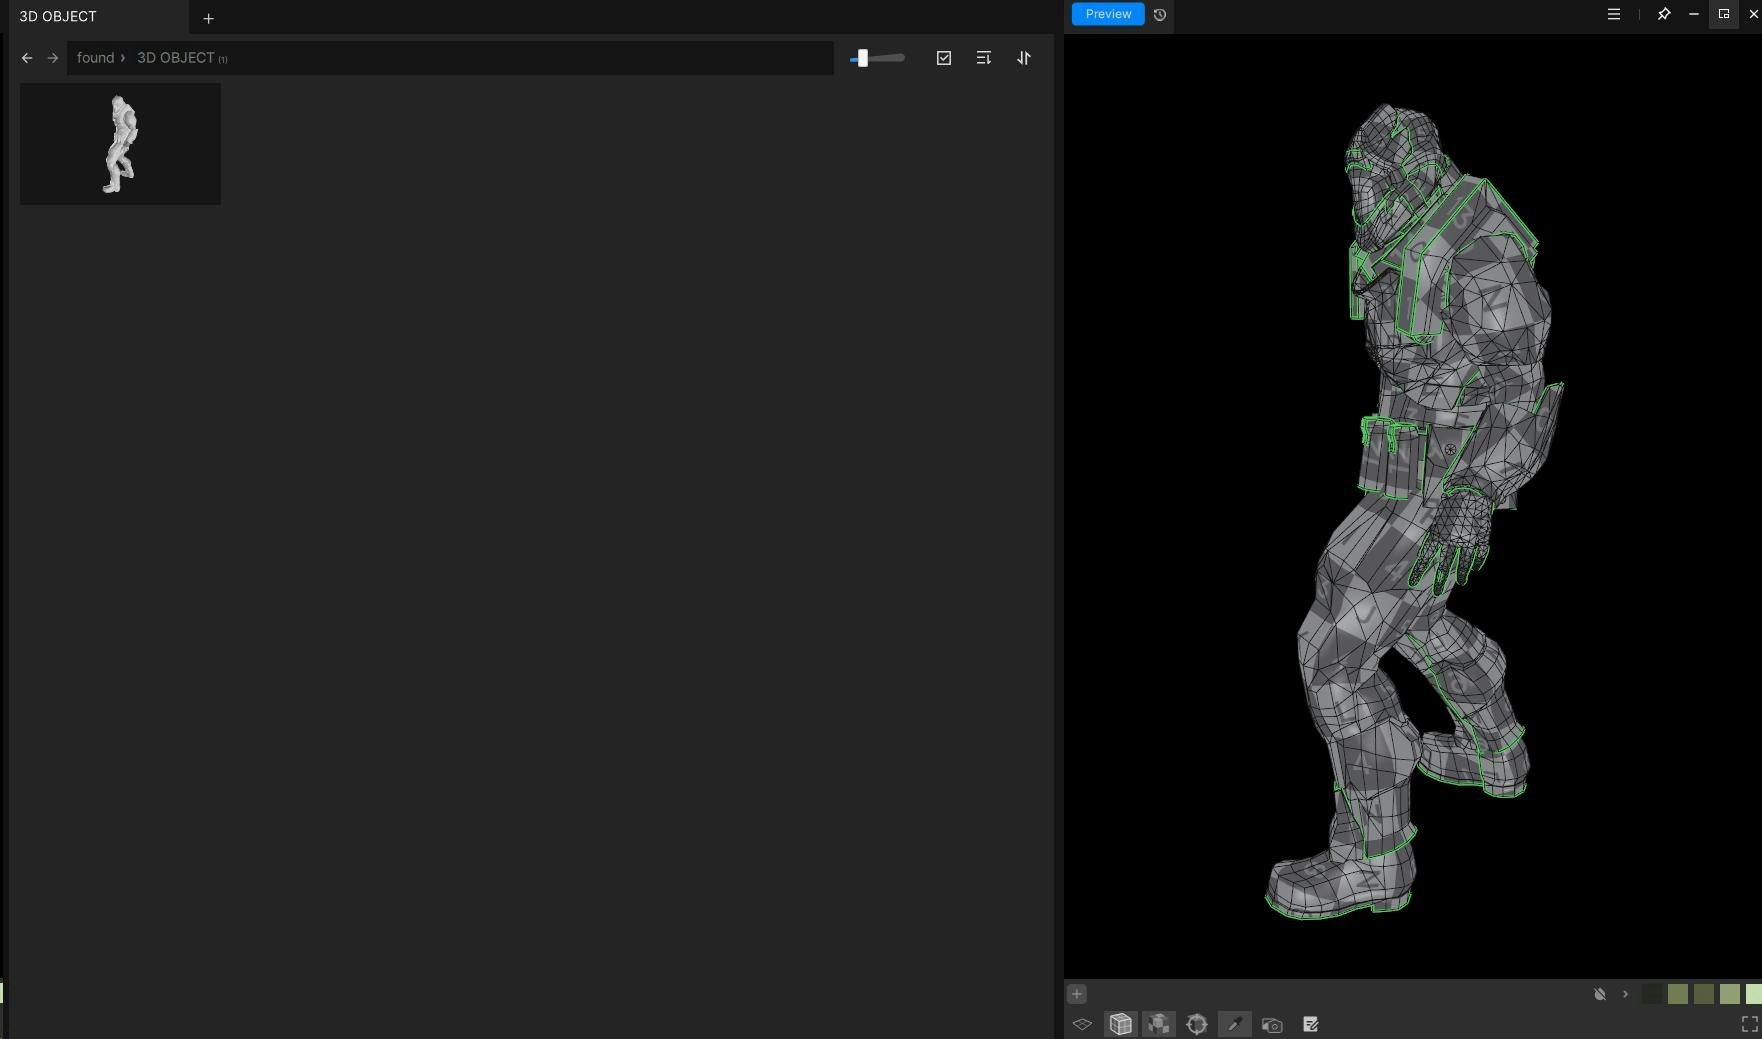Open the notes edit icon

pyautogui.click(x=1311, y=1024)
